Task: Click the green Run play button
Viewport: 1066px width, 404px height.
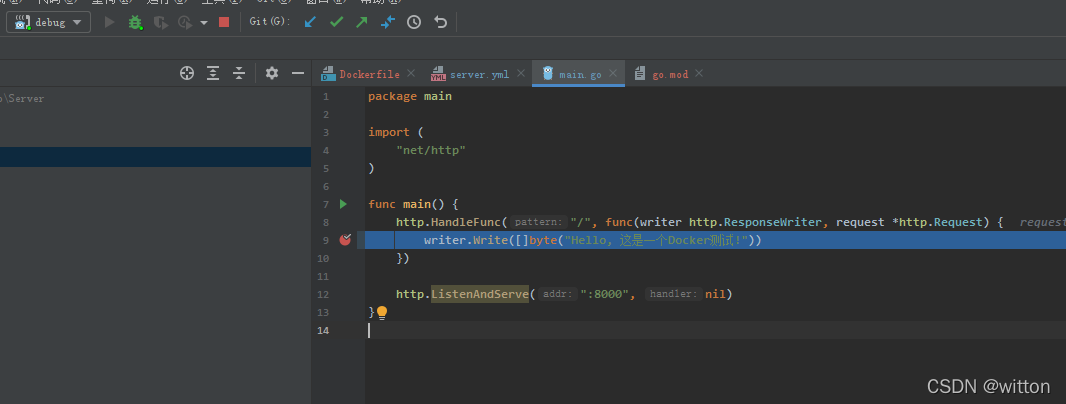Action: click(109, 22)
